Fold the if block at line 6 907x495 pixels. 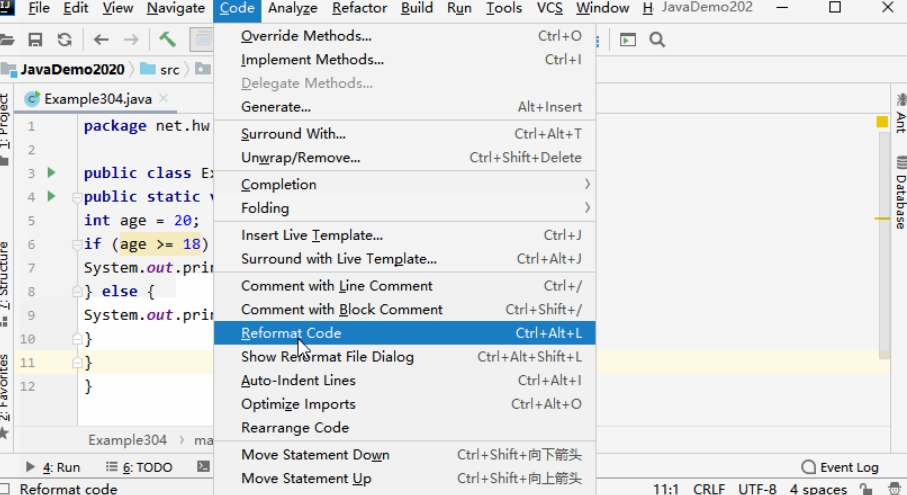pyautogui.click(x=76, y=245)
